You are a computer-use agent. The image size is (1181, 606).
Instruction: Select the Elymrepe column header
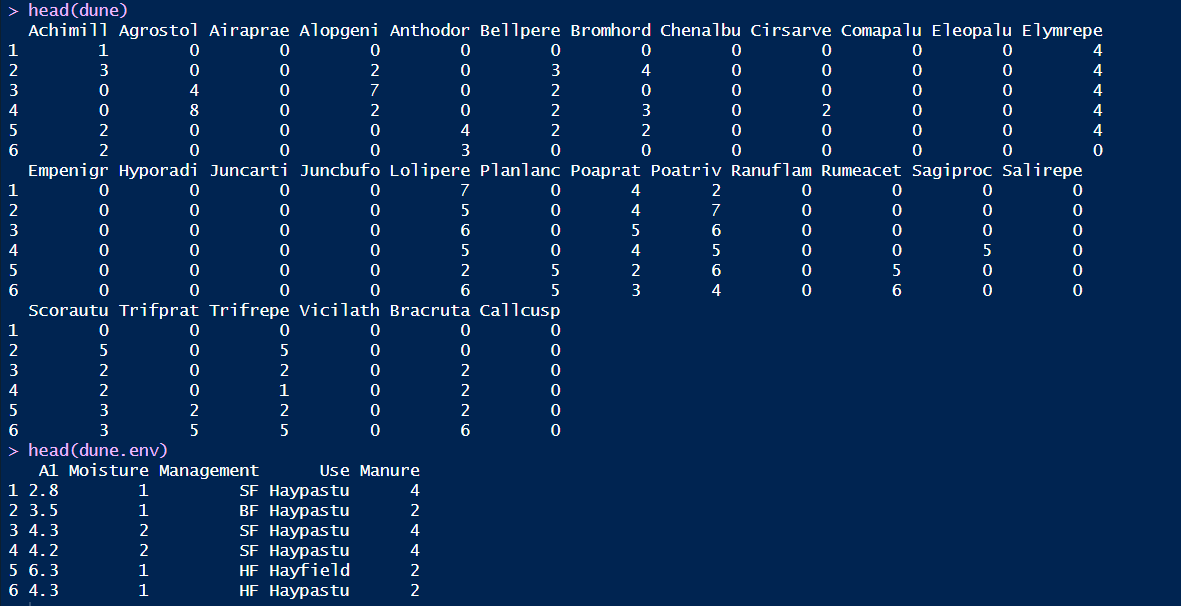[x=1062, y=30]
